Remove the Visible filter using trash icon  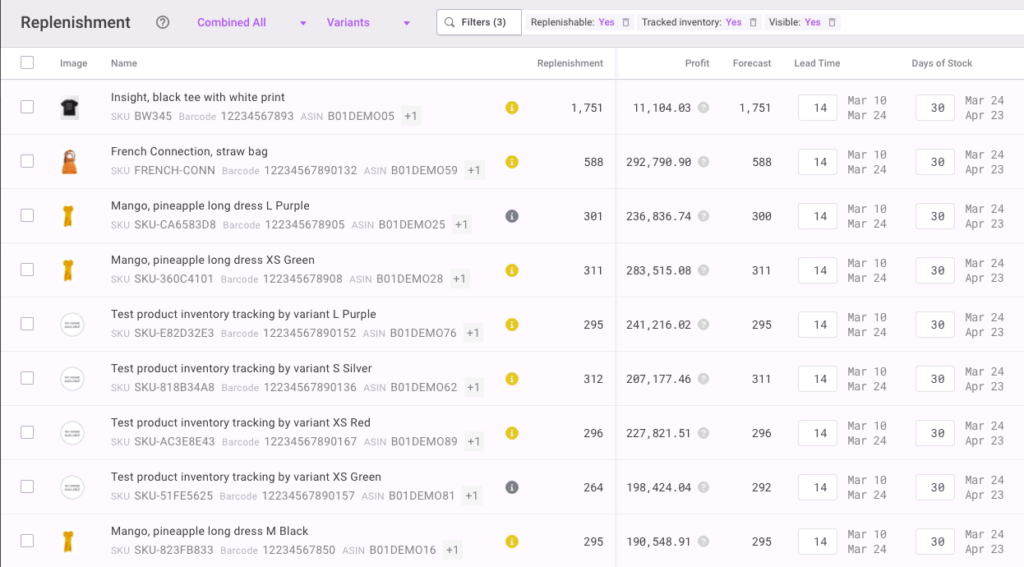tap(832, 22)
